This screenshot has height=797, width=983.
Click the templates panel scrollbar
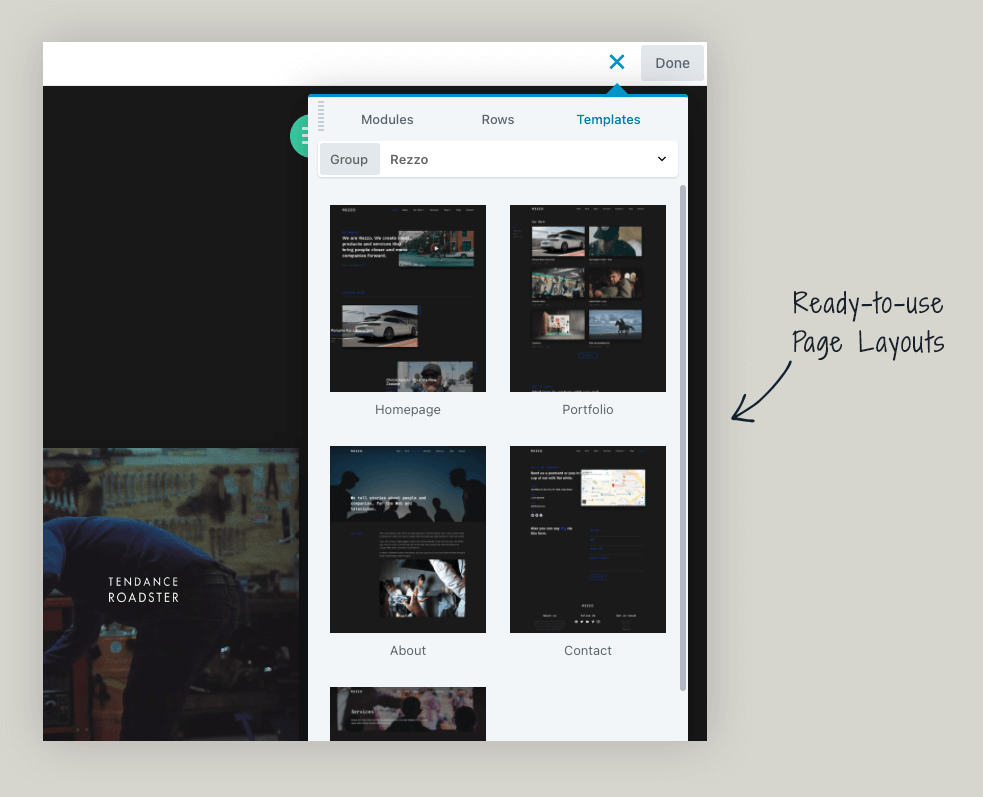point(683,438)
